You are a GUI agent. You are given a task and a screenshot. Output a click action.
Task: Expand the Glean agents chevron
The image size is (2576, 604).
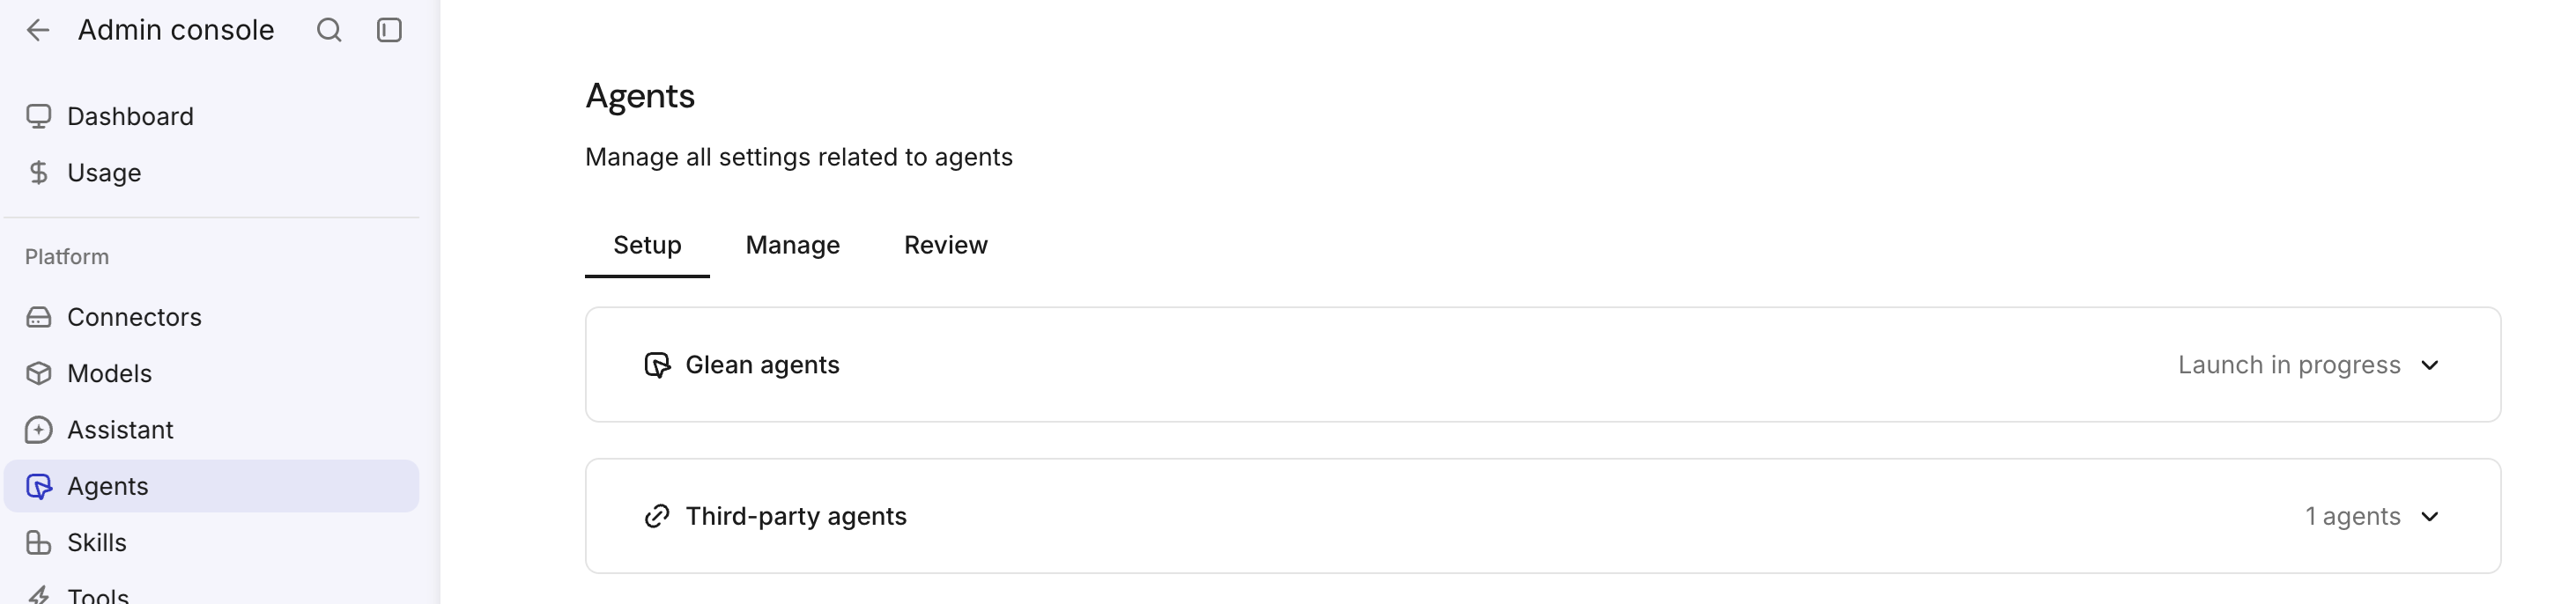point(2430,365)
